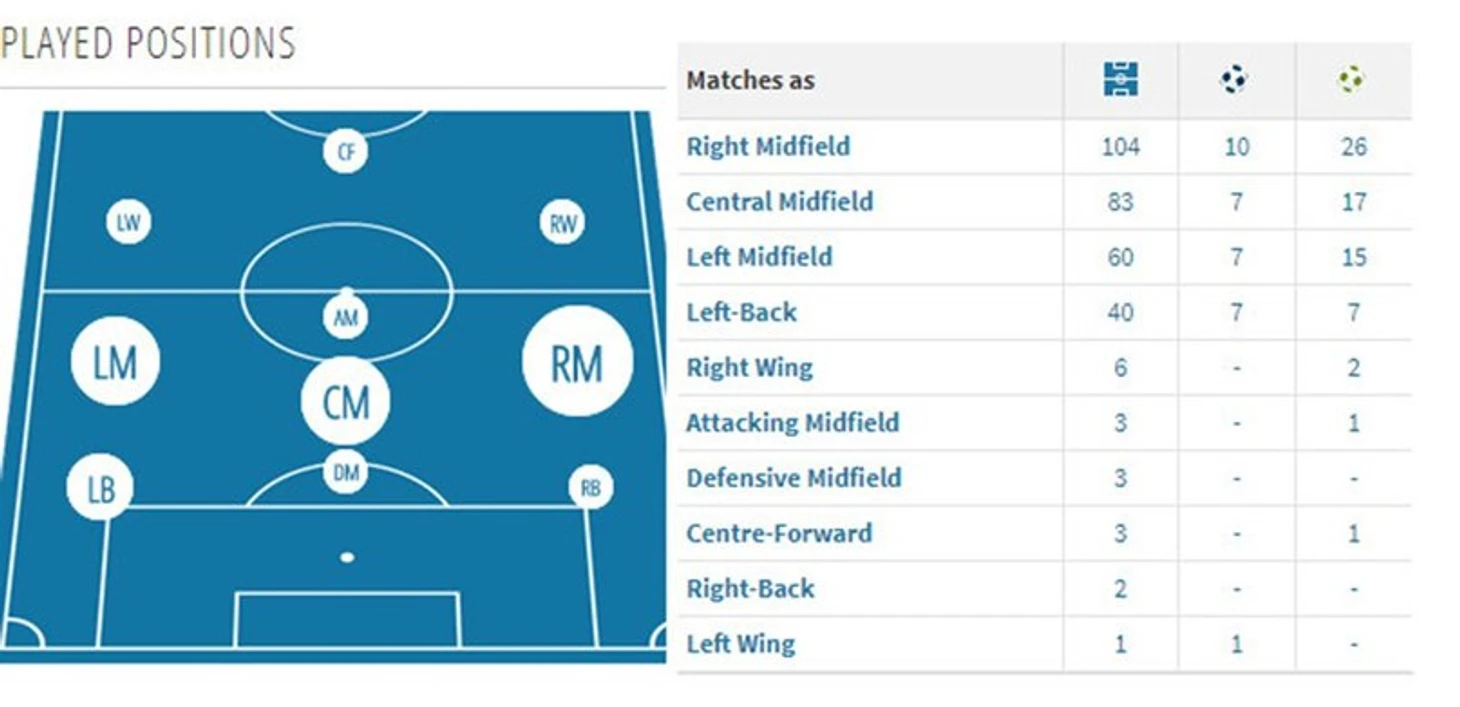Open the Central Midfield link
The image size is (1460, 707).
[x=780, y=201]
